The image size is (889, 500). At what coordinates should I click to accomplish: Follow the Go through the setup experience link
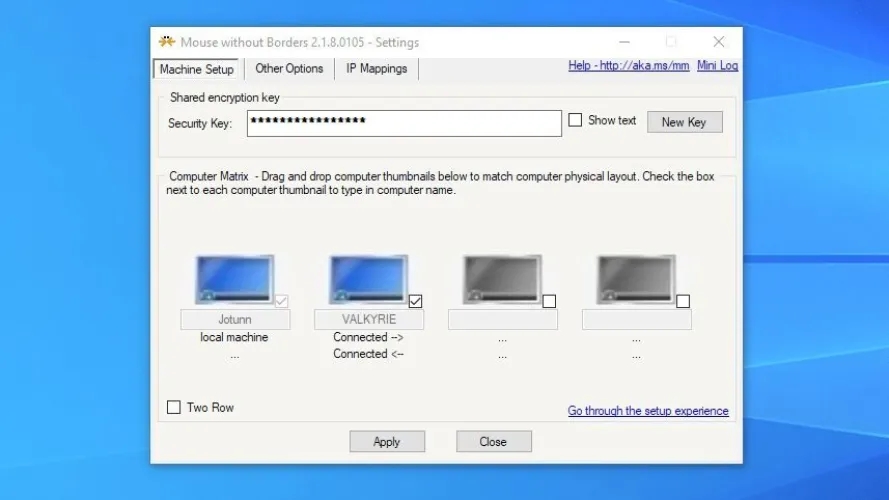(648, 411)
